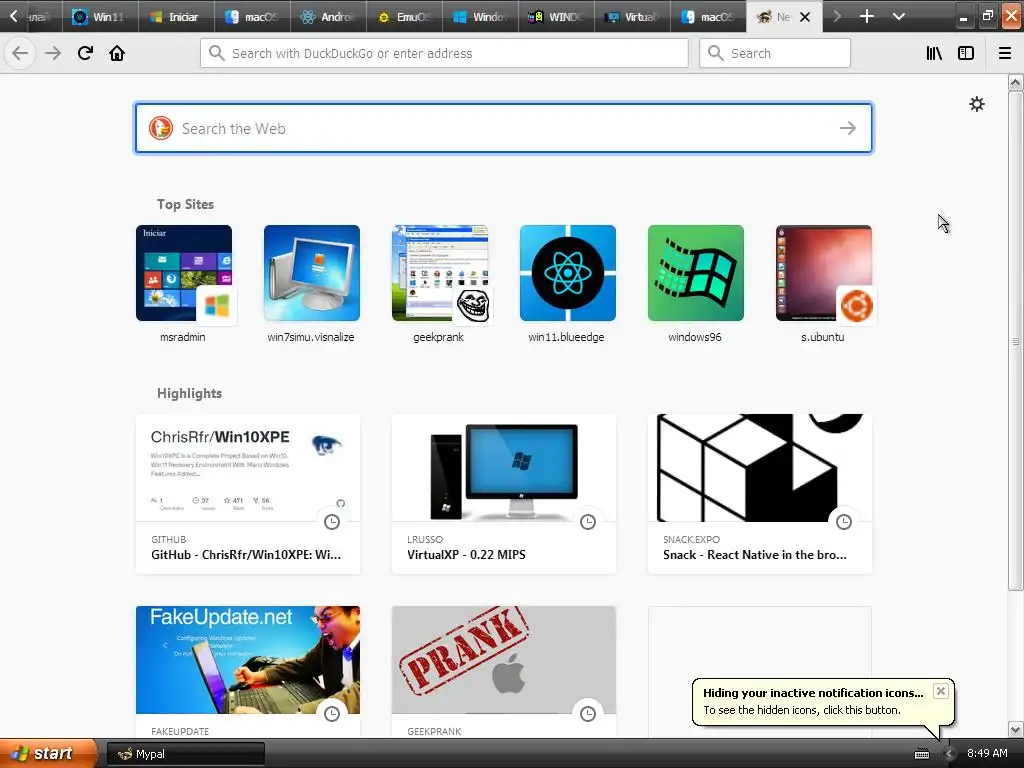Open a new tab with plus
The image size is (1024, 768).
867,16
